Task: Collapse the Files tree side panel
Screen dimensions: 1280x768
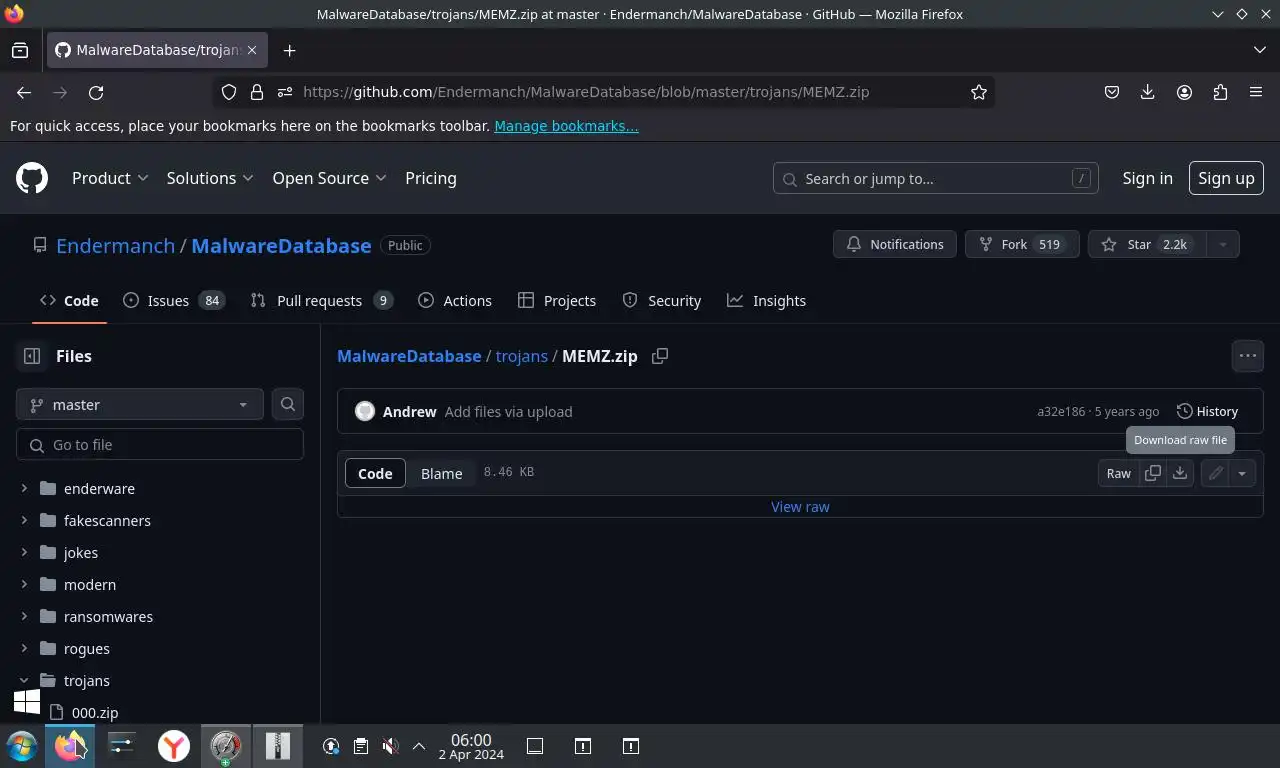Action: [32, 356]
